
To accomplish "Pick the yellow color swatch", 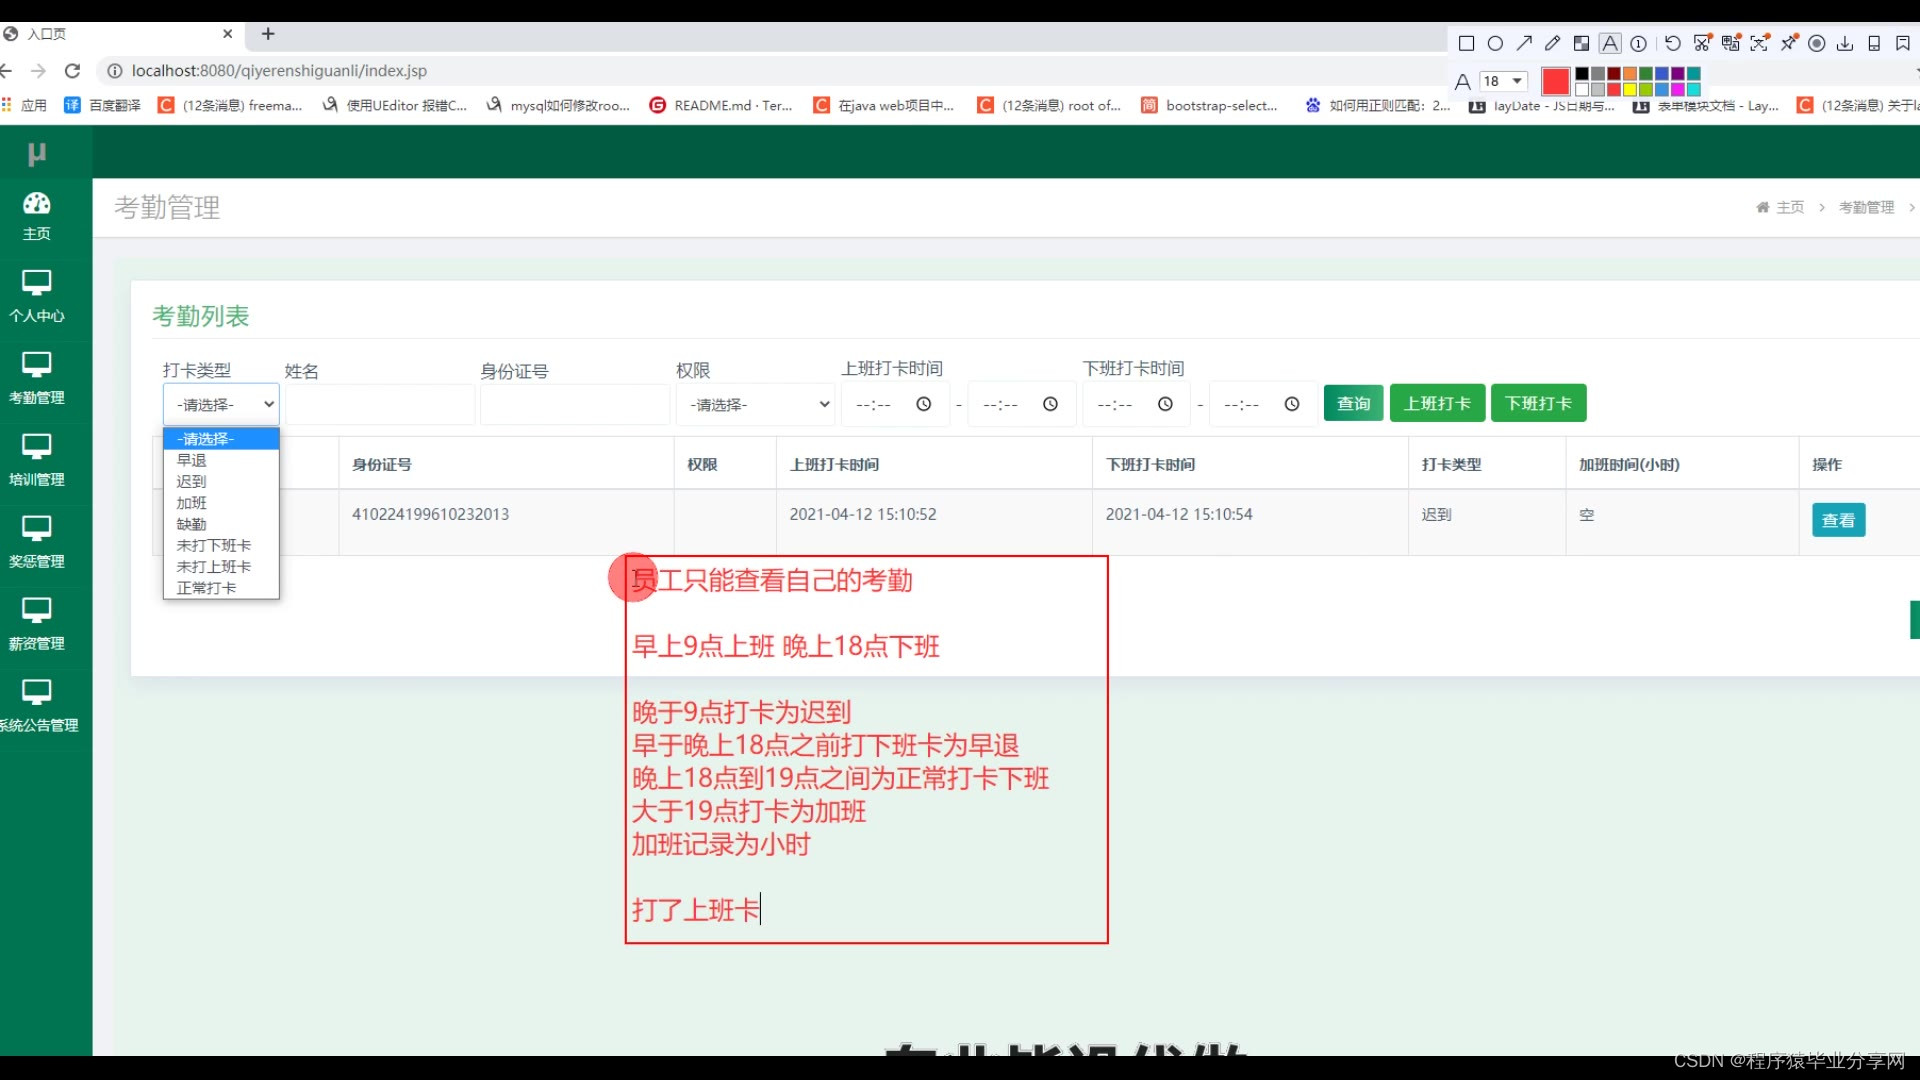I will click(x=1630, y=89).
